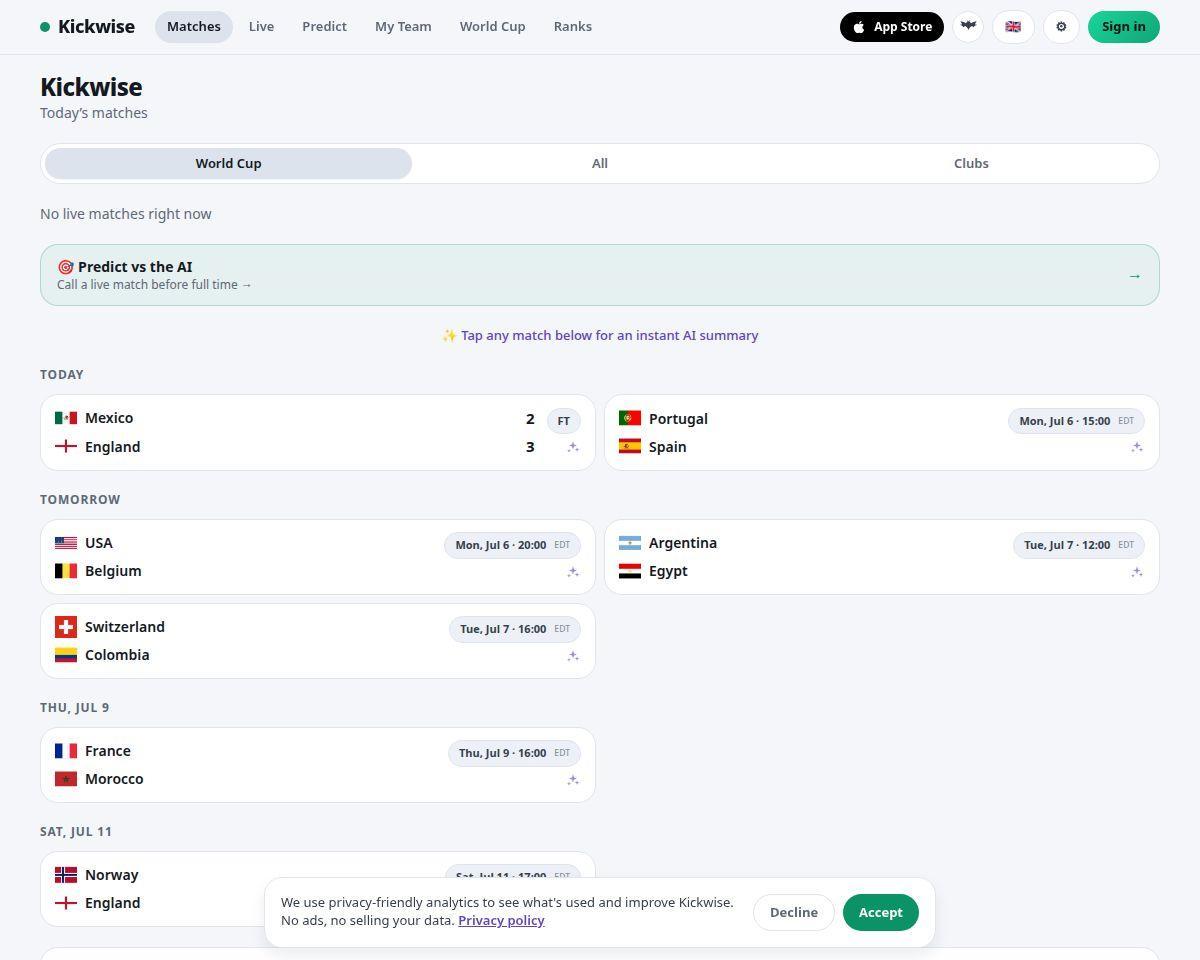Click the Switzerland flag icon
This screenshot has width=1200, height=960.
[x=66, y=627]
